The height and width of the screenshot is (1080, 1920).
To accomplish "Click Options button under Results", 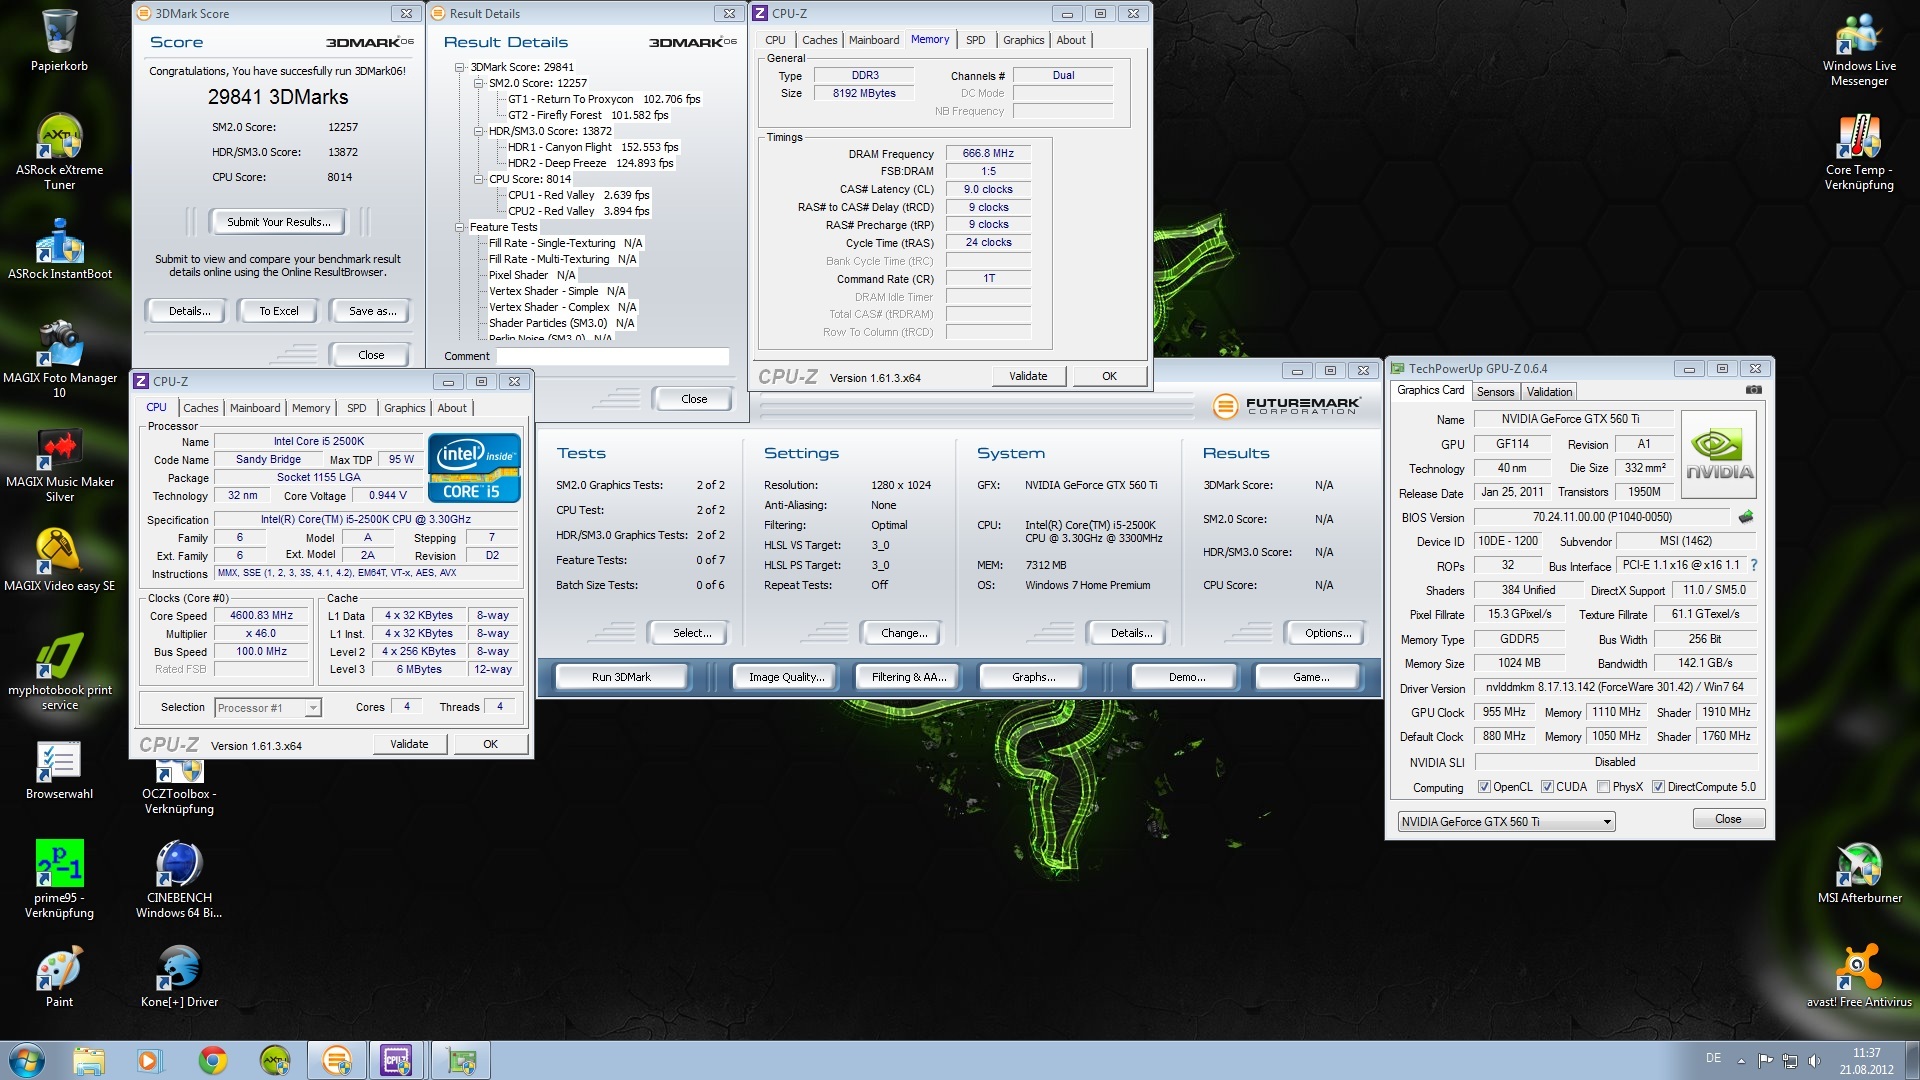I will (1328, 633).
